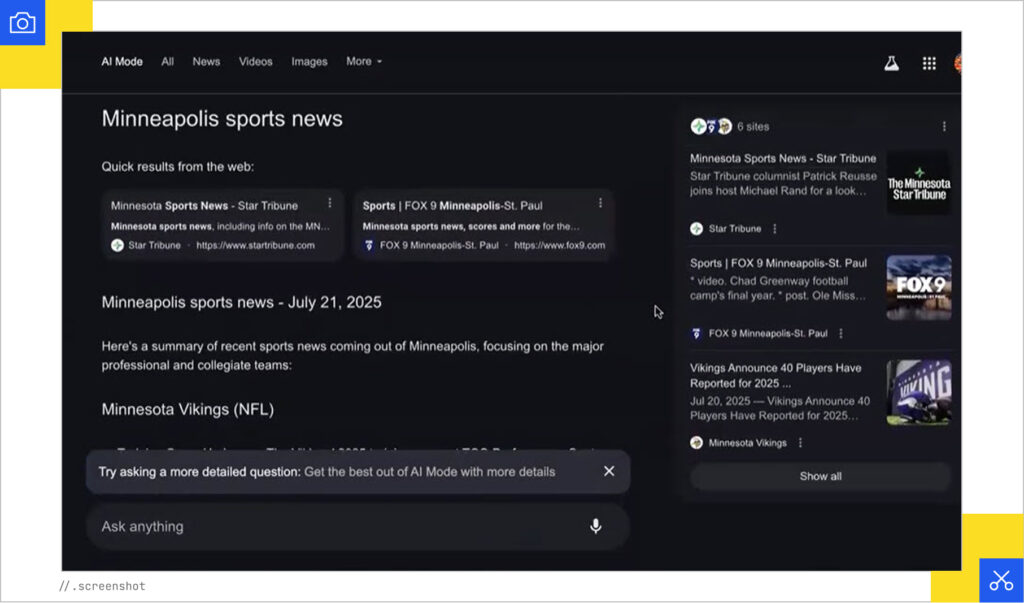The width and height of the screenshot is (1024, 603).
Task: Click the scissors icon in bottom-right corner
Action: [1000, 579]
